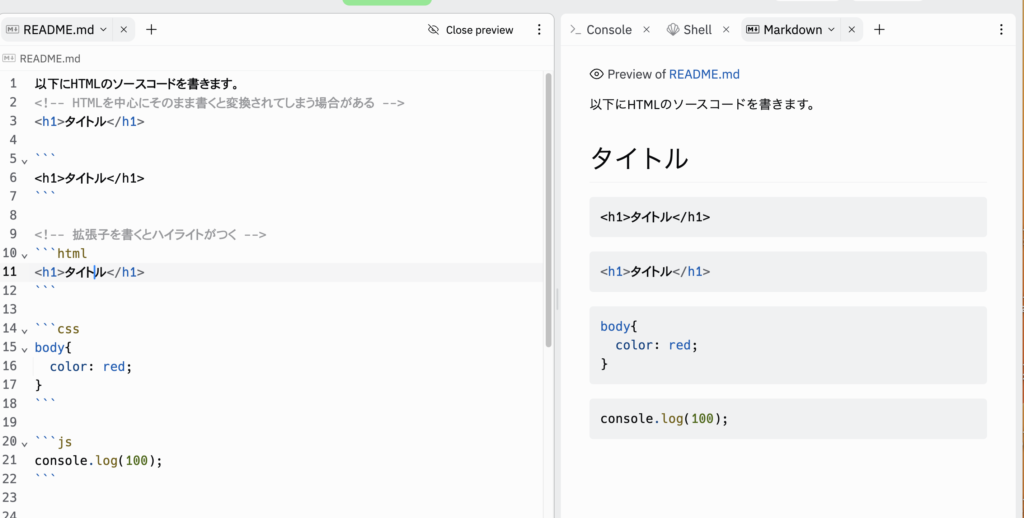Viewport: 1024px width, 518px height.
Task: Click the Shell shell-shaped icon
Action: point(673,29)
